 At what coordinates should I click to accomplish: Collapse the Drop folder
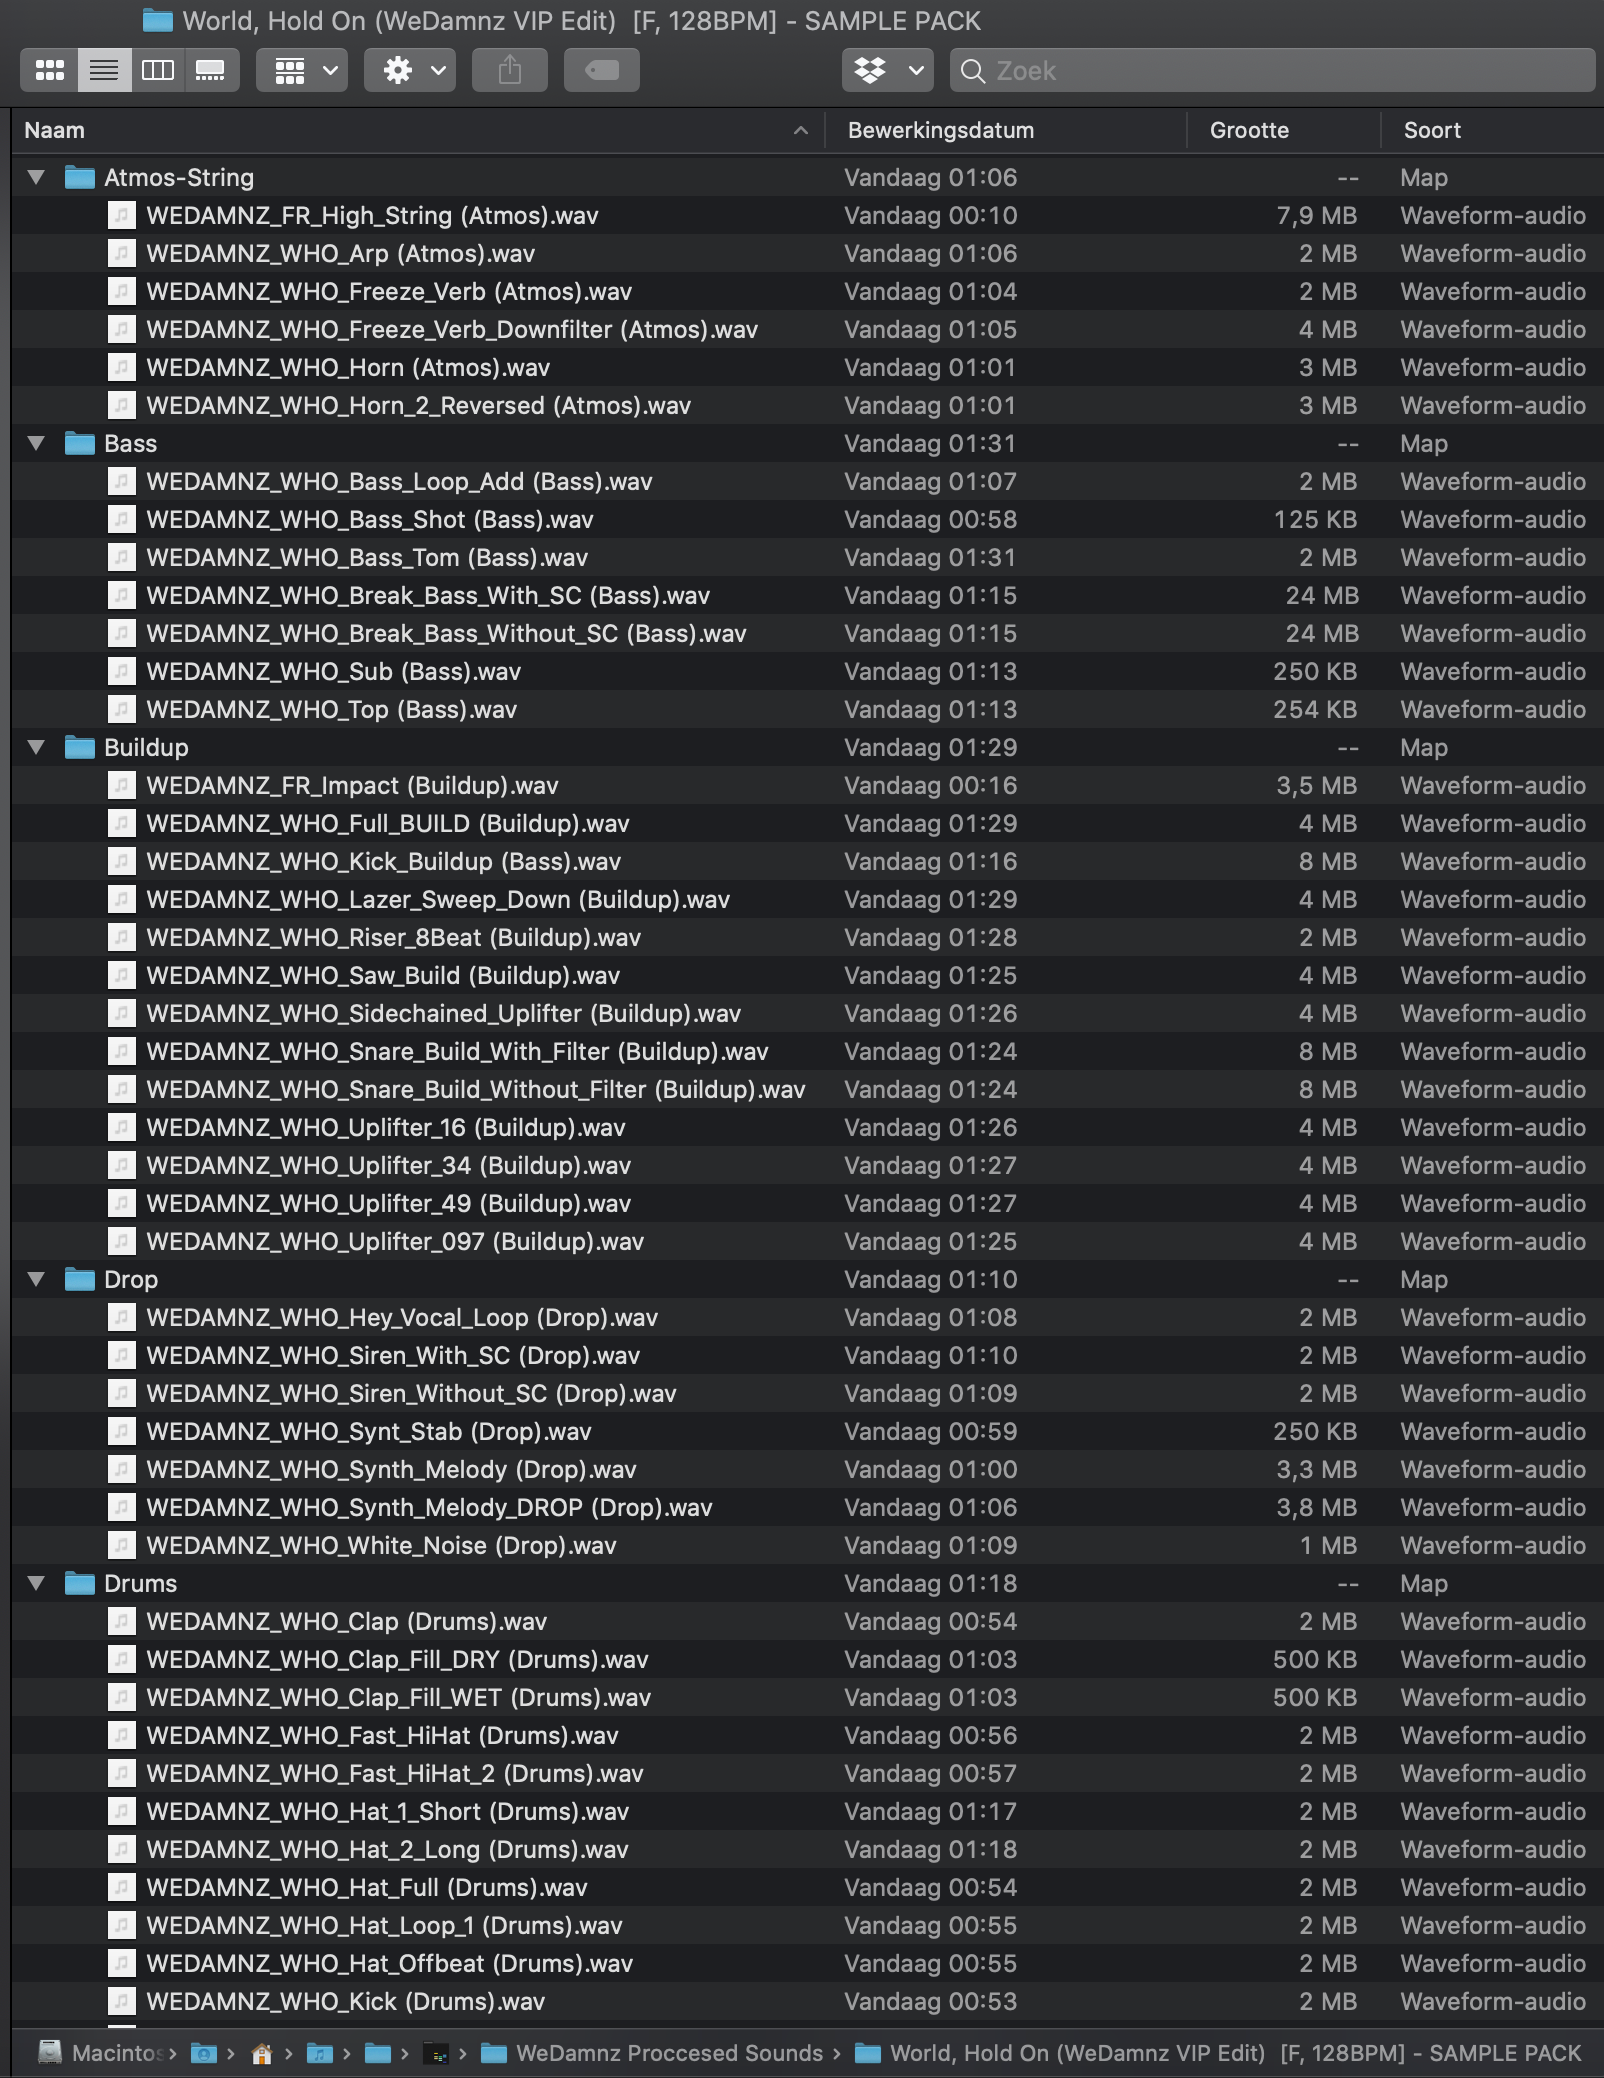coord(37,1279)
